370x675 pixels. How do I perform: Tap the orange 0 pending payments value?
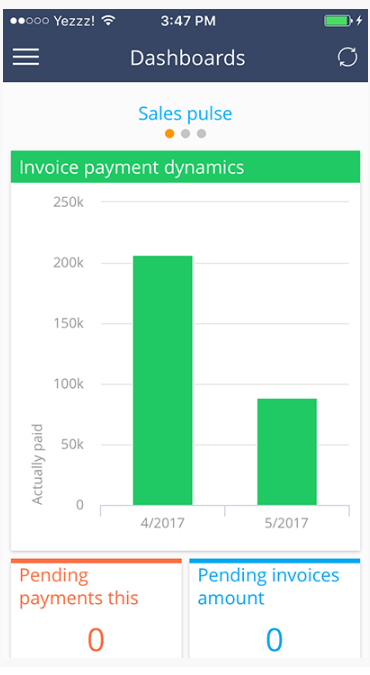96,640
